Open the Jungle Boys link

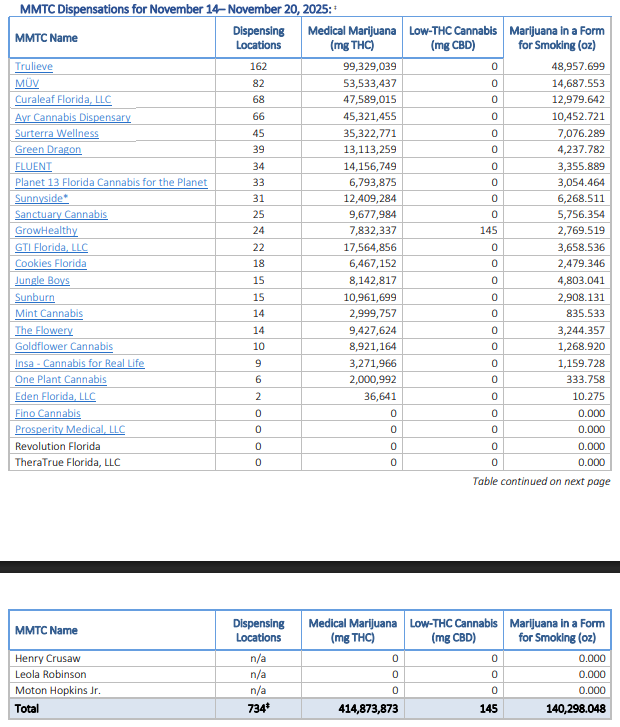[x=42, y=281]
